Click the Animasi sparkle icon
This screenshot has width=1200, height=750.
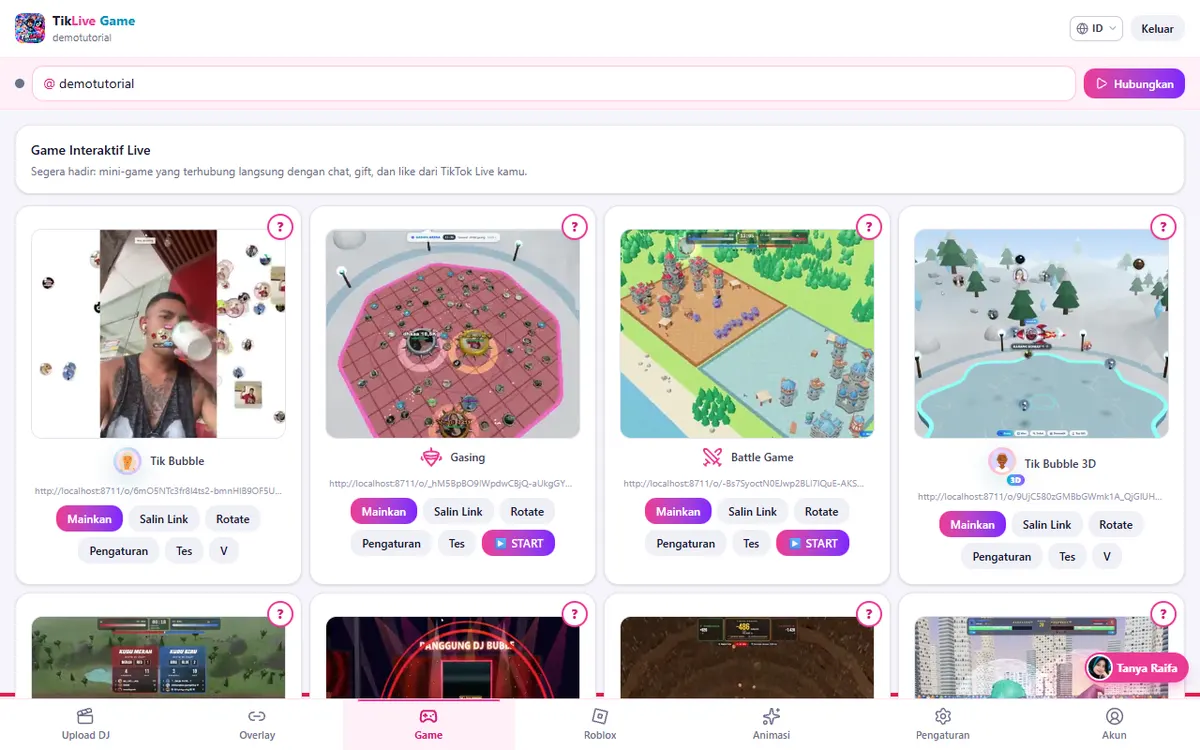[x=771, y=716]
